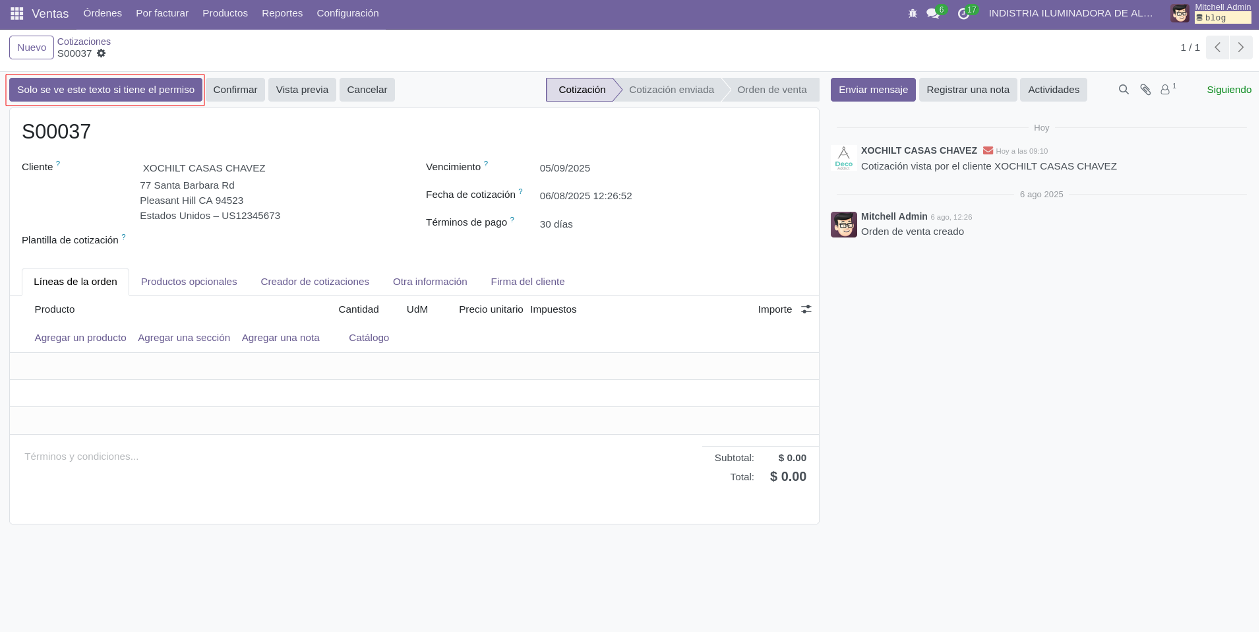Open Actividades button
This screenshot has width=1259, height=633.
coord(1054,90)
